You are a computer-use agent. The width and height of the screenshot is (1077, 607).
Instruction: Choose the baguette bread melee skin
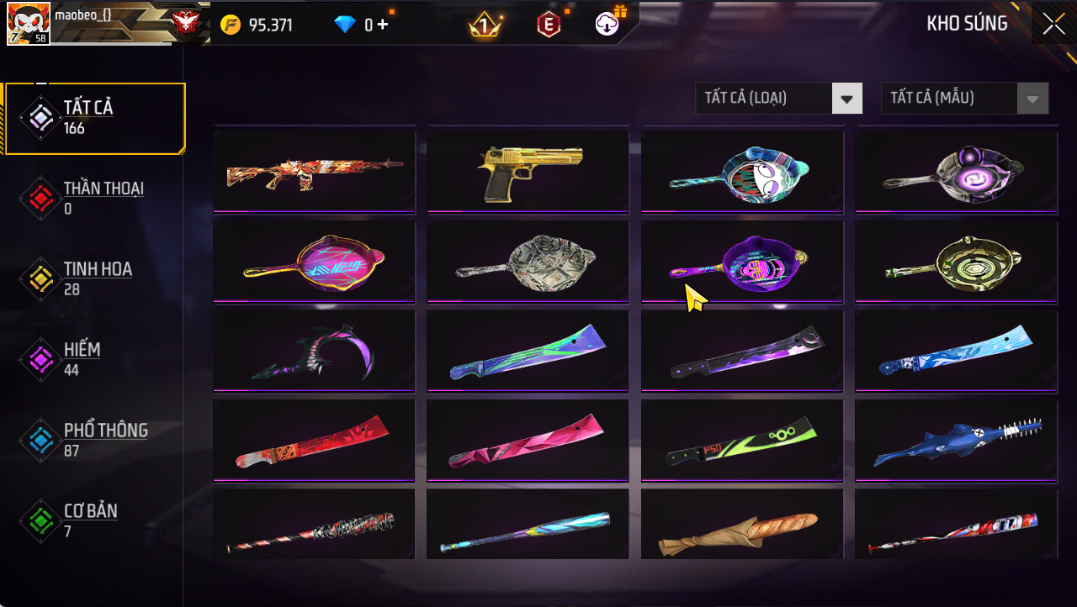point(742,524)
